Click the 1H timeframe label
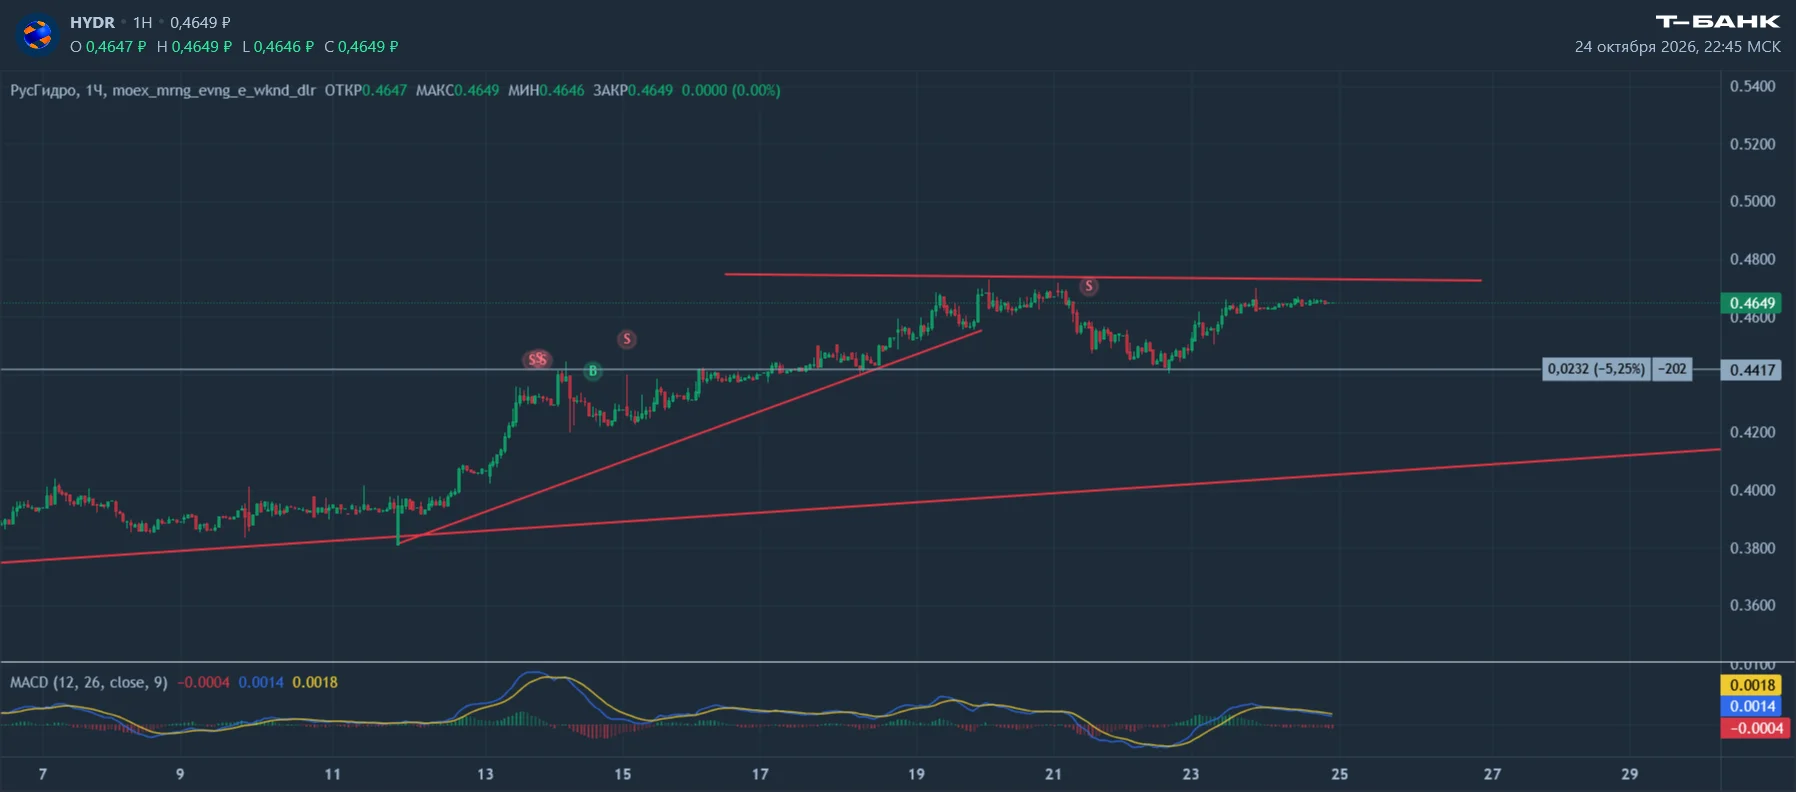The height and width of the screenshot is (792, 1796). pyautogui.click(x=143, y=22)
